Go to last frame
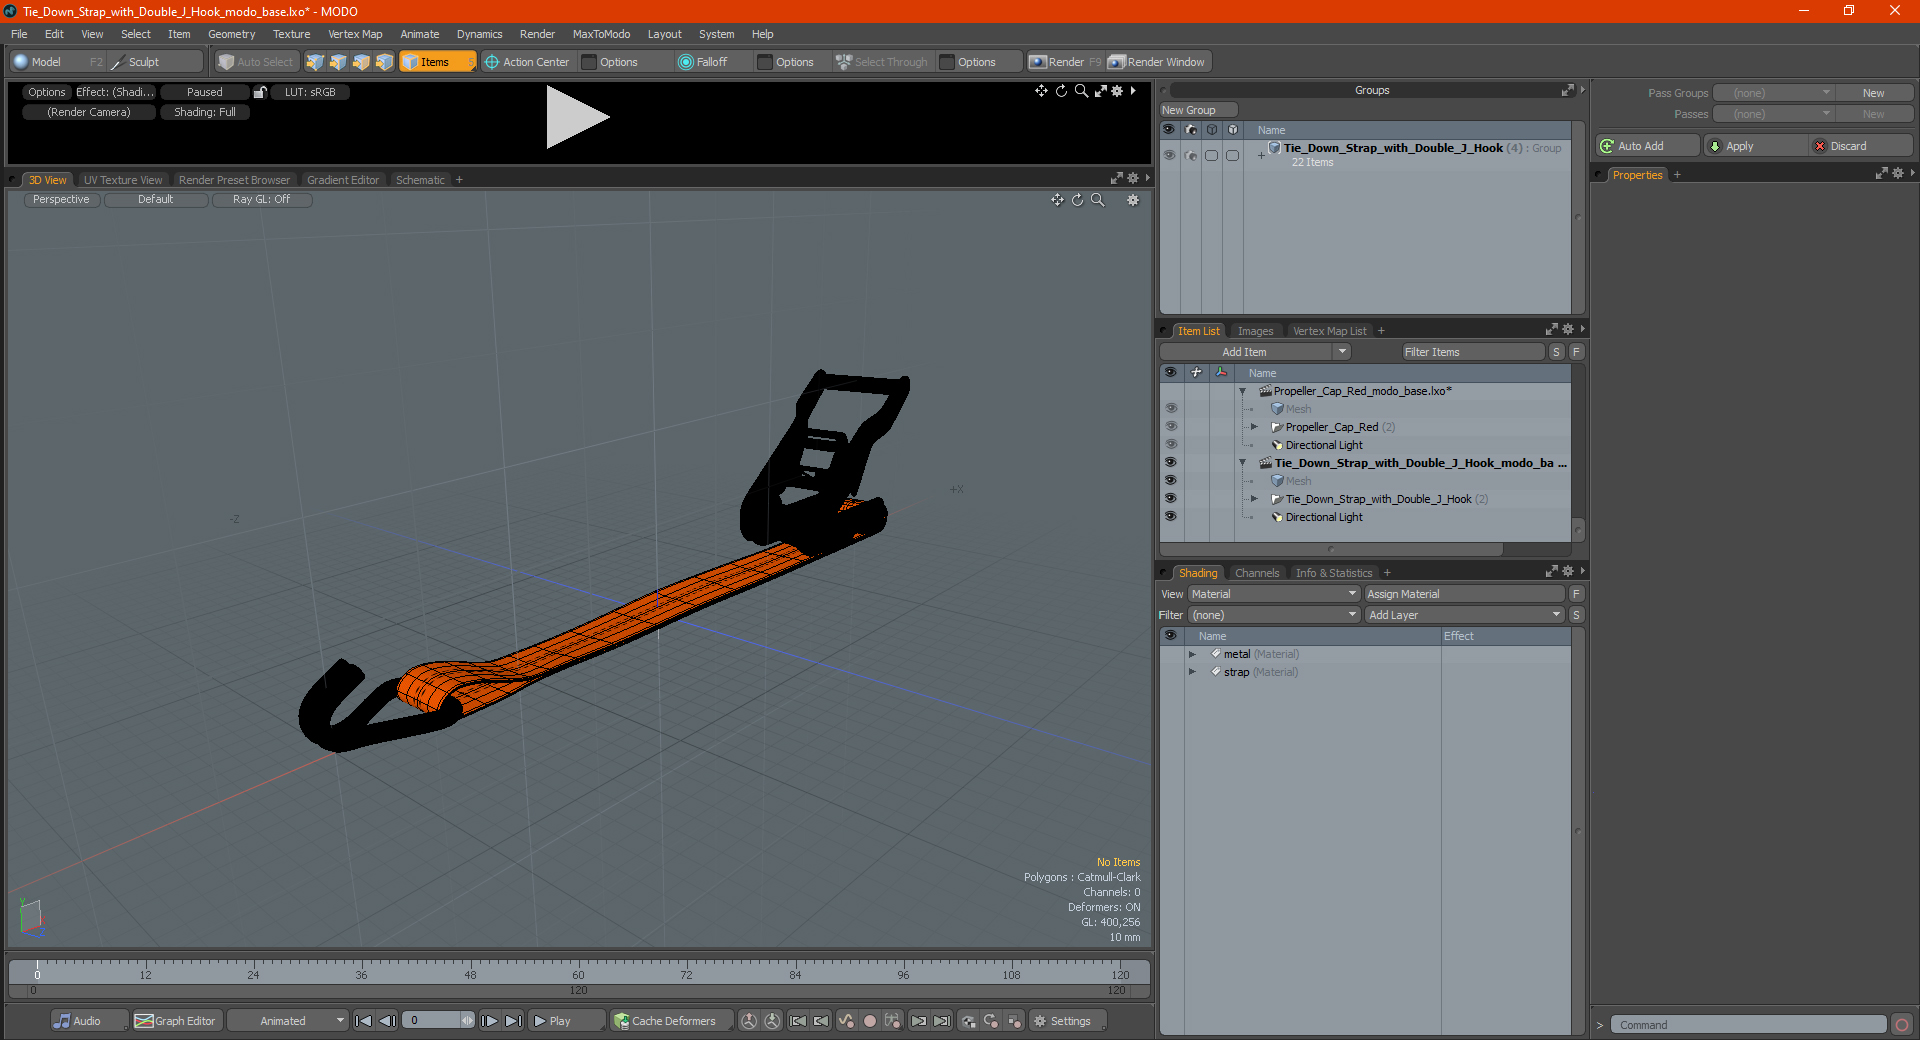The width and height of the screenshot is (1920, 1040). (513, 1021)
